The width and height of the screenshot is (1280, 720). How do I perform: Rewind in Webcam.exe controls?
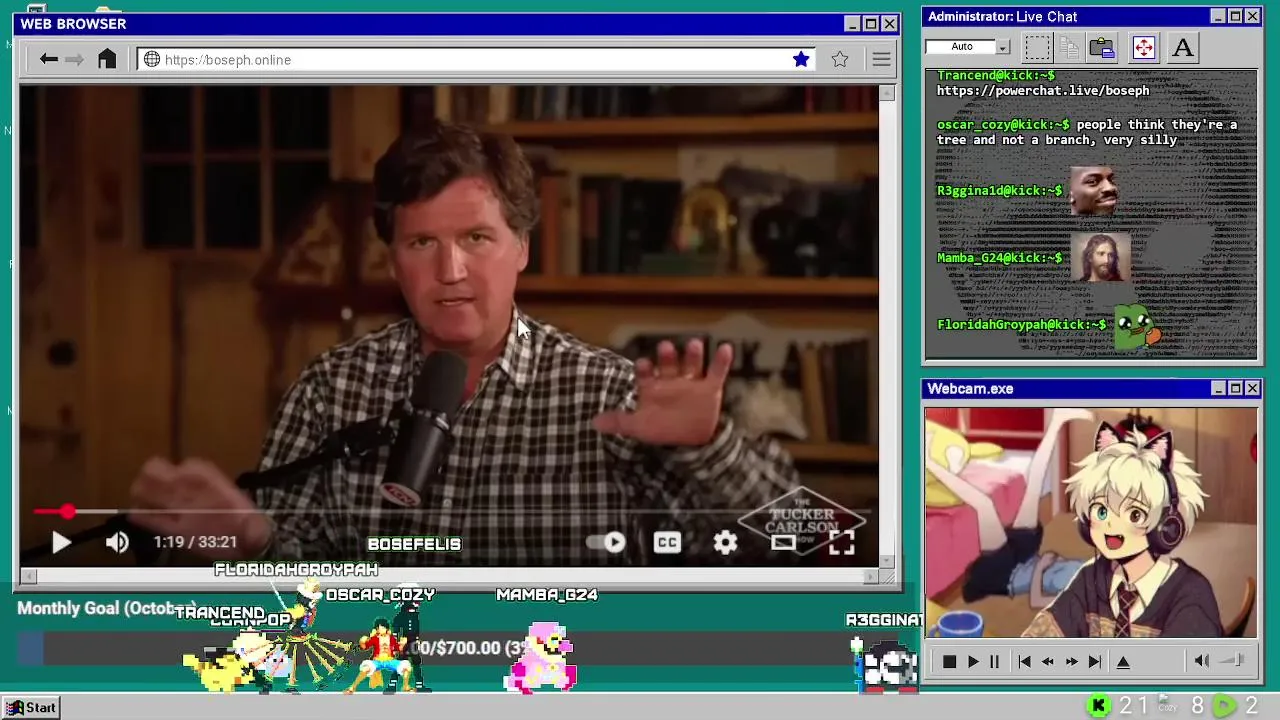pos(1047,661)
